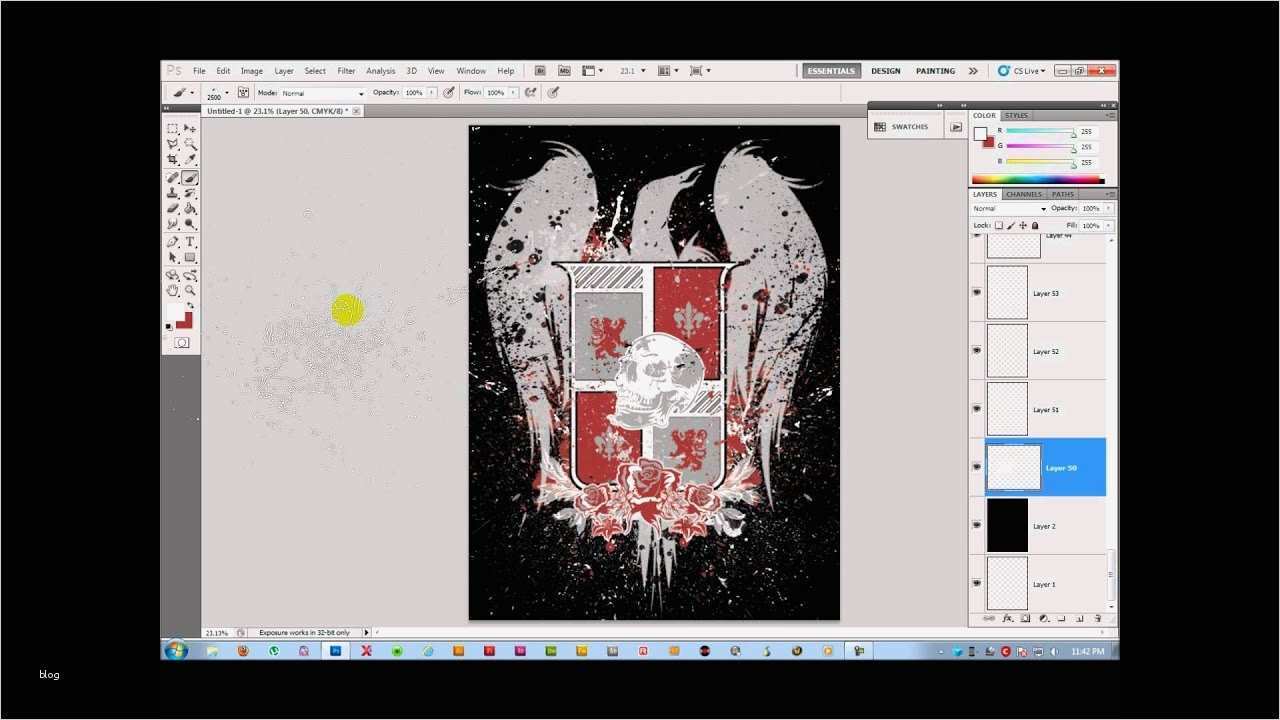The height and width of the screenshot is (720, 1280).
Task: Hide Layer 53 visibility eye
Action: [x=976, y=293]
